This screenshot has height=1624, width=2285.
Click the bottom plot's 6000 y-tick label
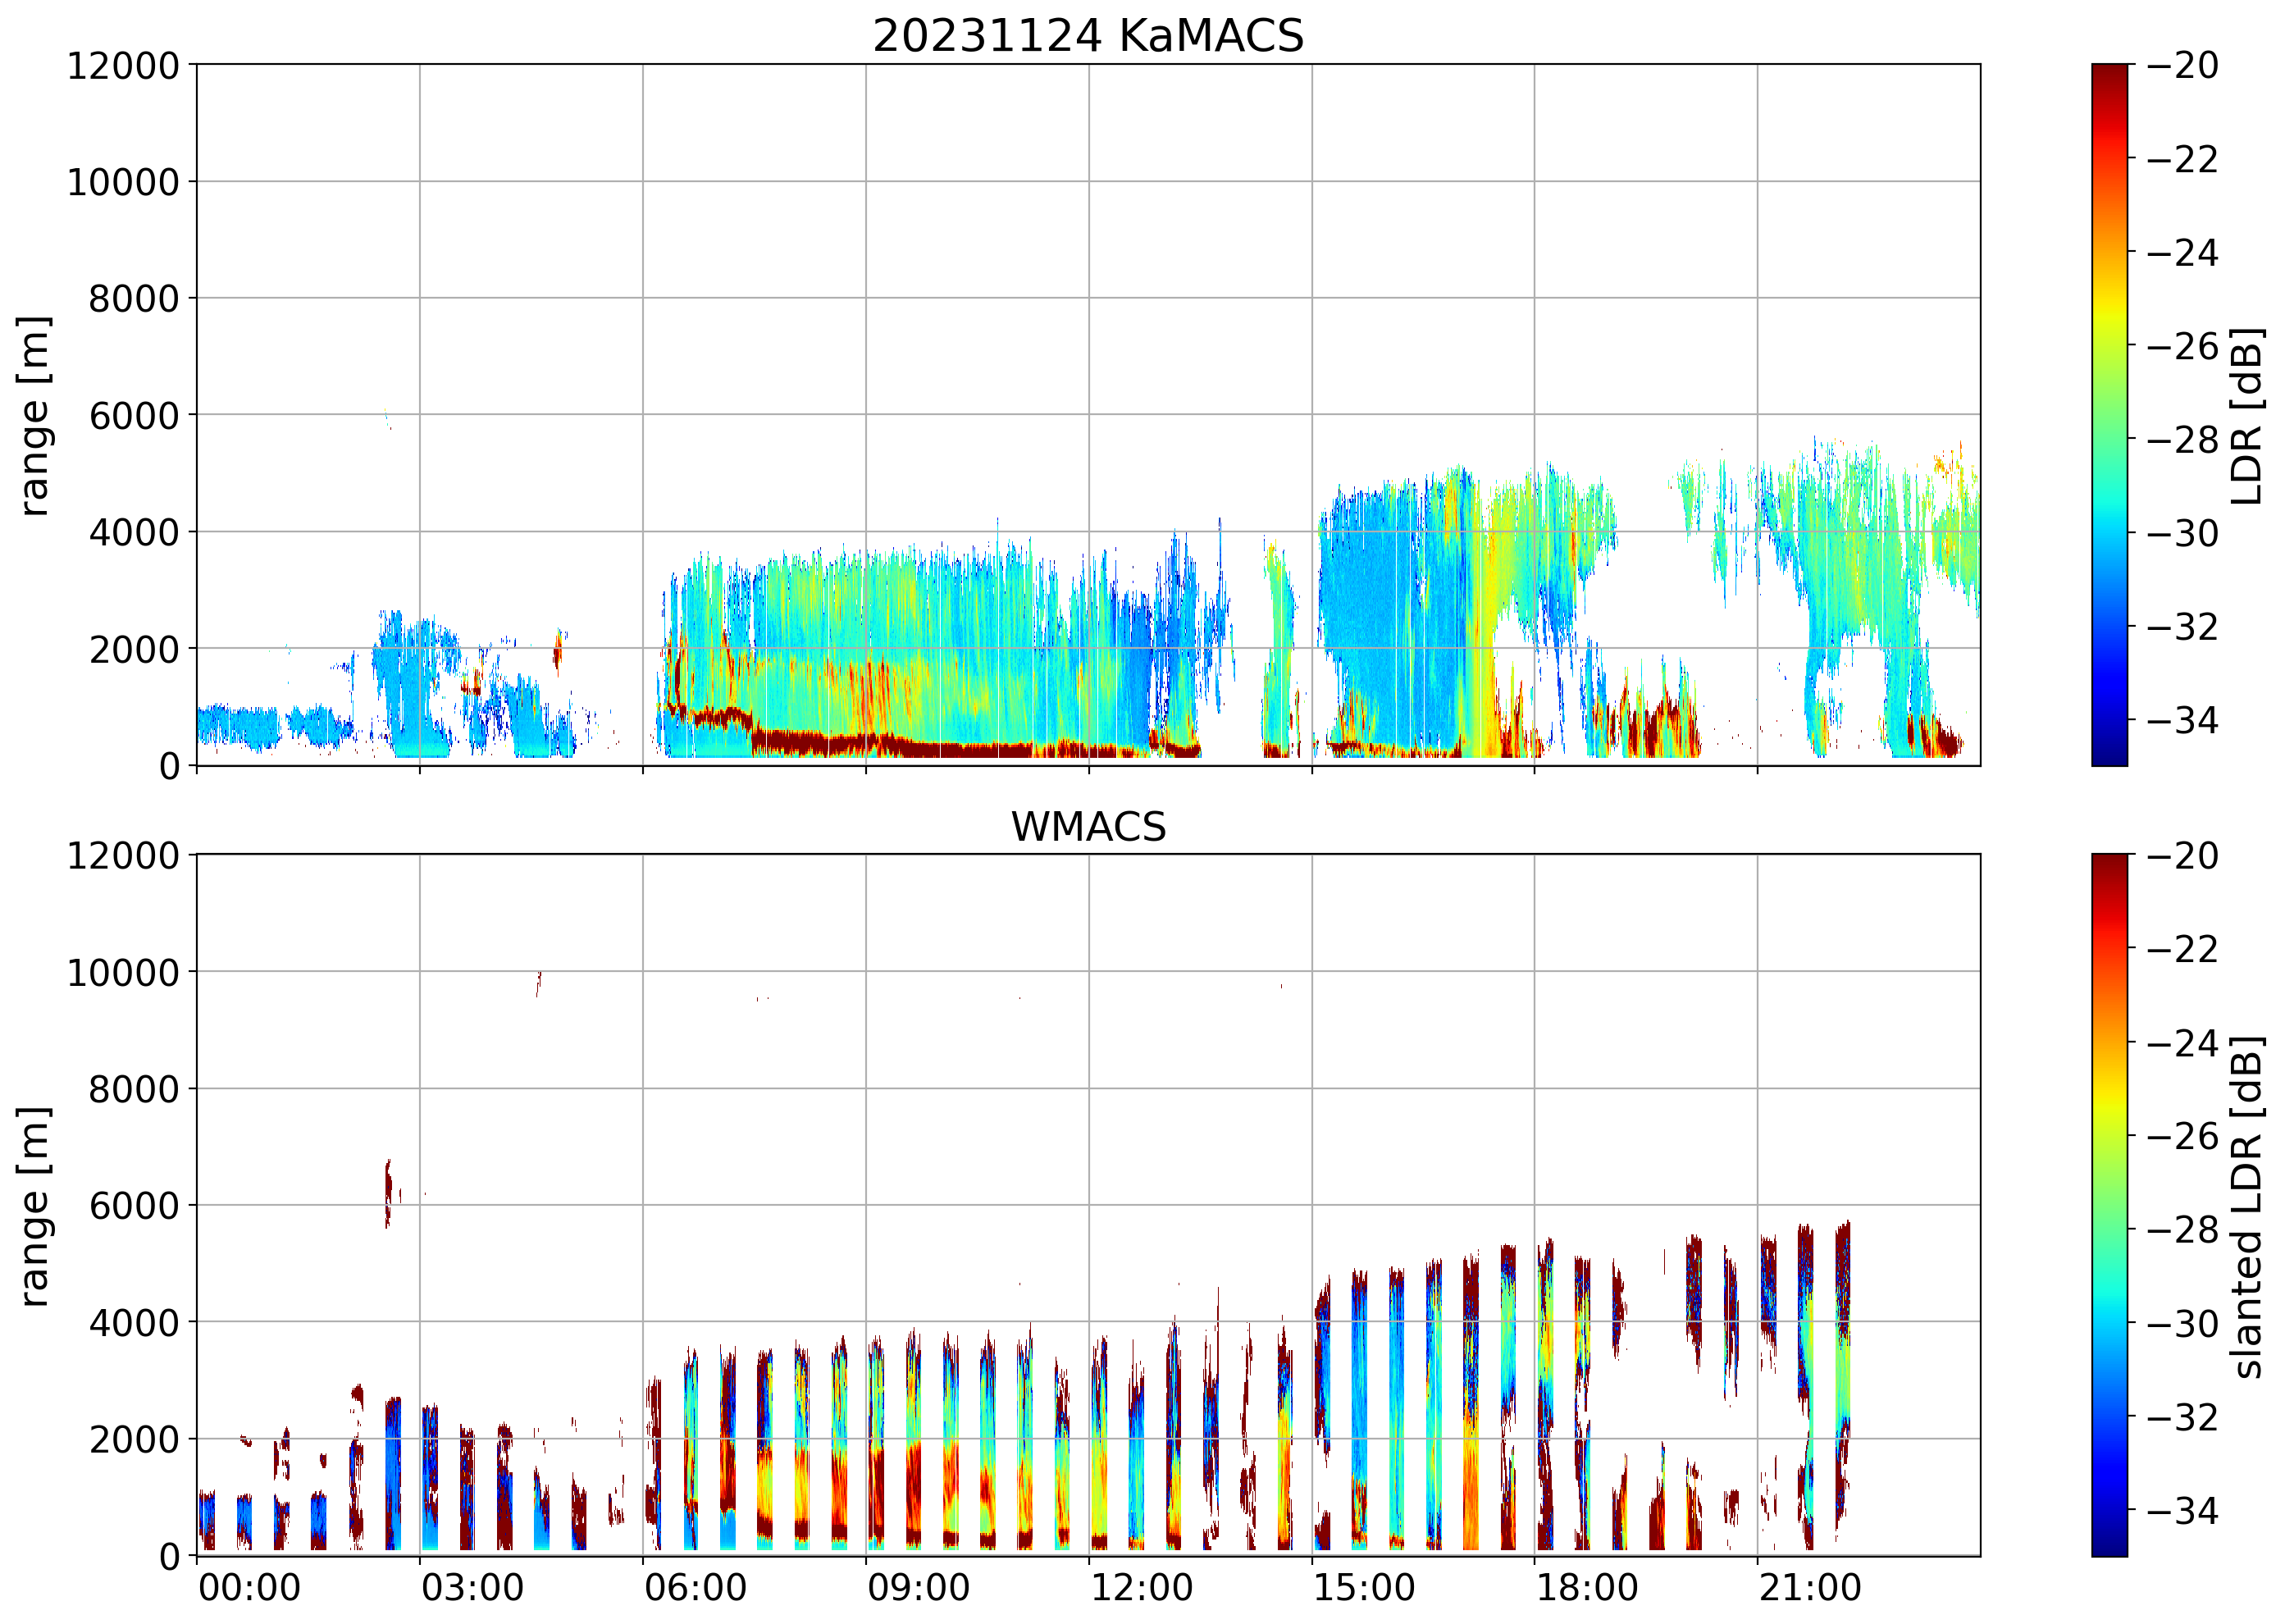click(x=134, y=1206)
